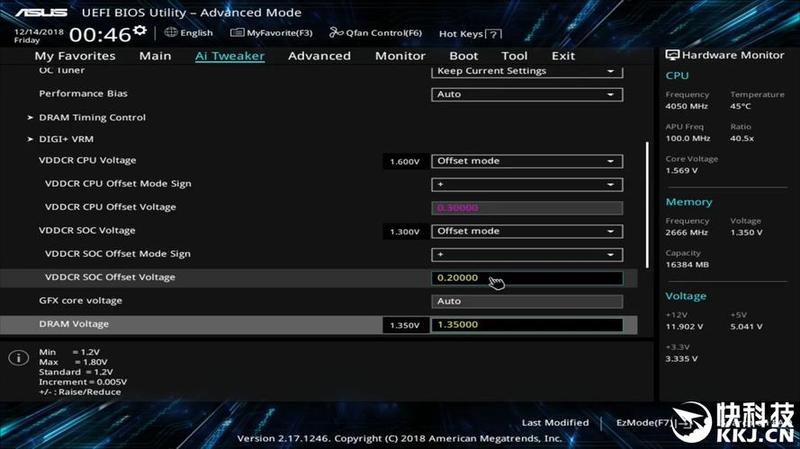Viewport: 800px width, 449px height.
Task: Click the 5.041 V reading
Action: [746, 327]
